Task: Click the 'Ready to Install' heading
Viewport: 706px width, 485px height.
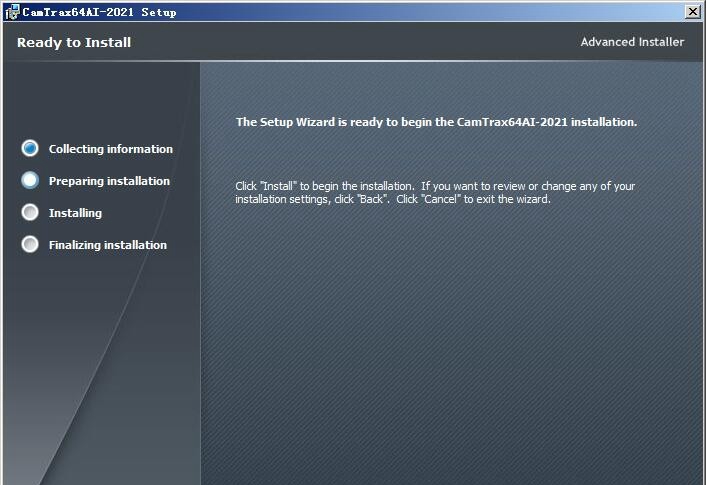Action: pos(74,42)
